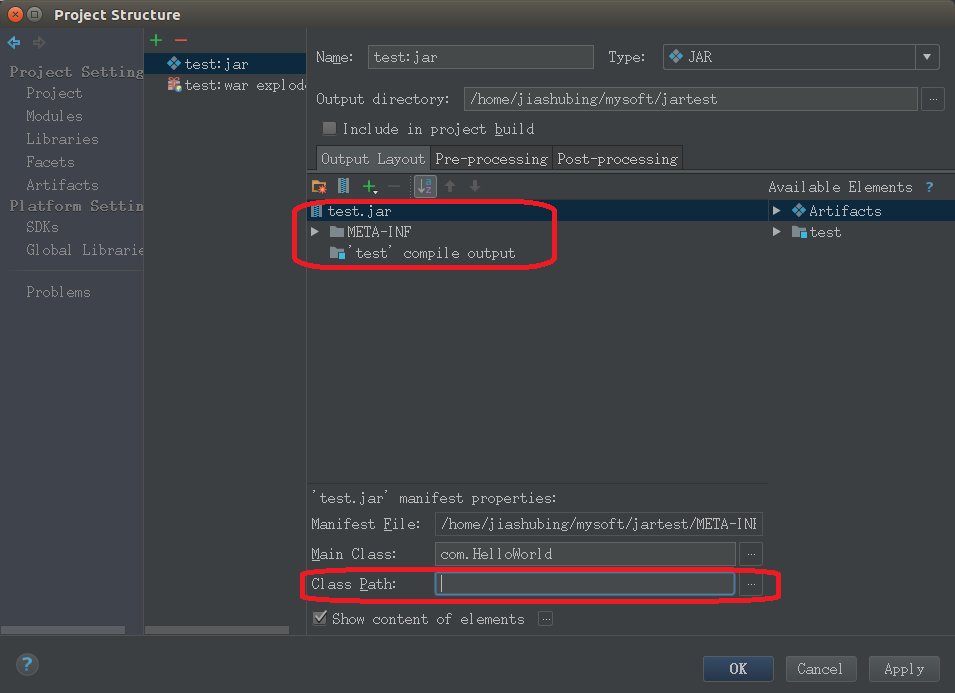This screenshot has width=955, height=693.
Task: Click the Apply button
Action: (904, 669)
